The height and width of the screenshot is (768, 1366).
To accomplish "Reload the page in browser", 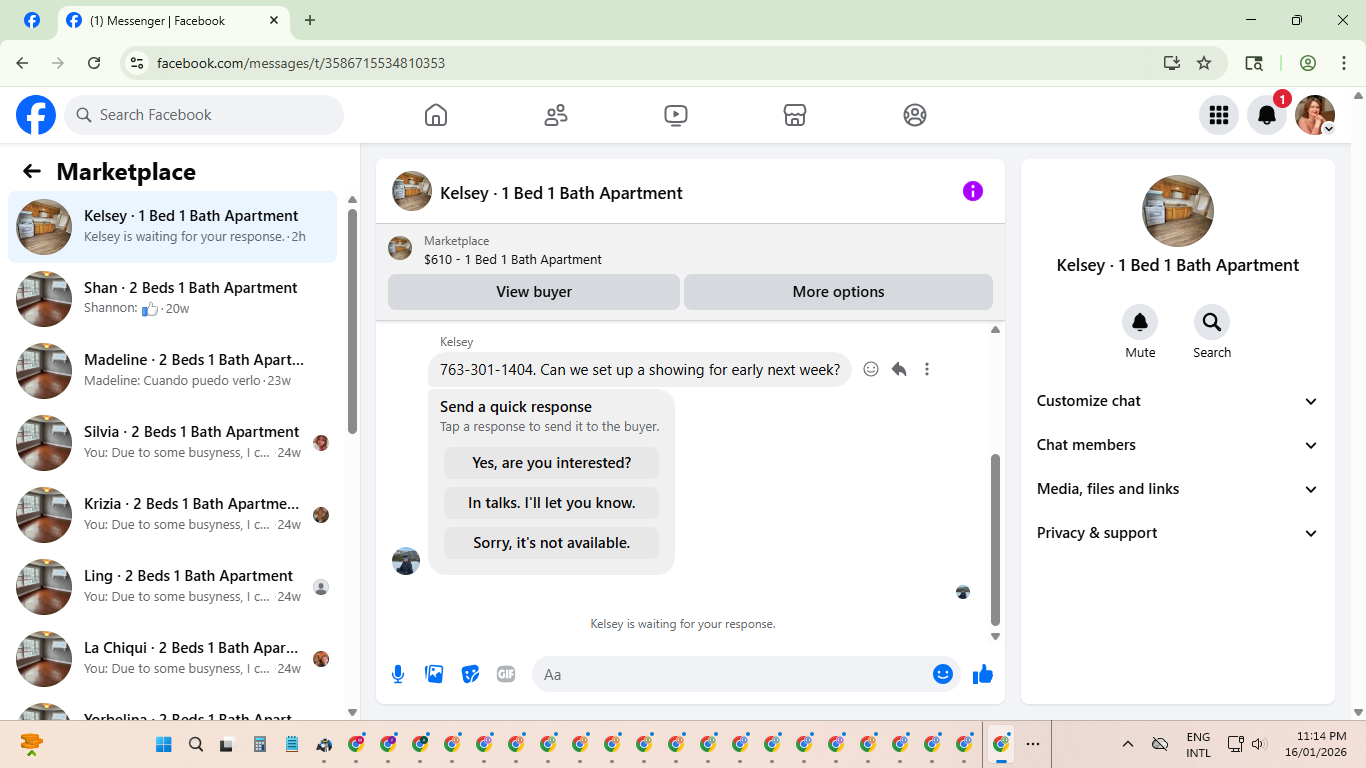I will click(x=94, y=63).
